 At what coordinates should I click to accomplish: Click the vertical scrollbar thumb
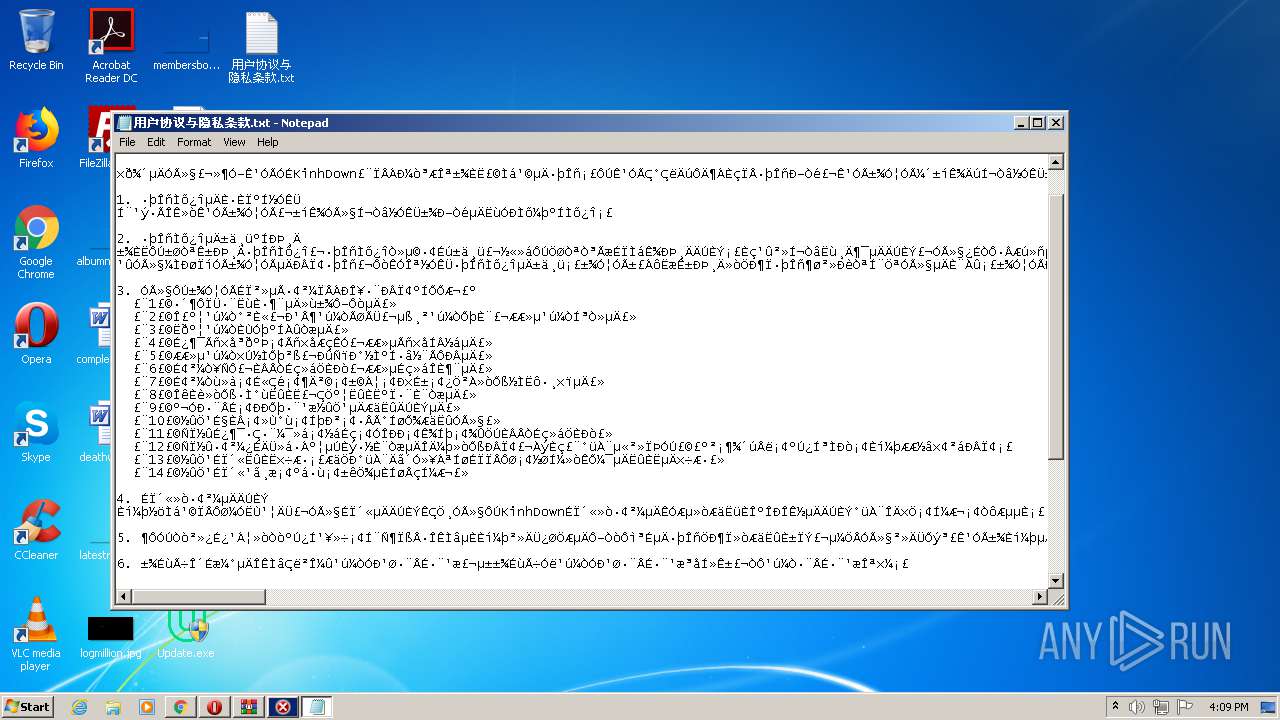(x=1055, y=325)
